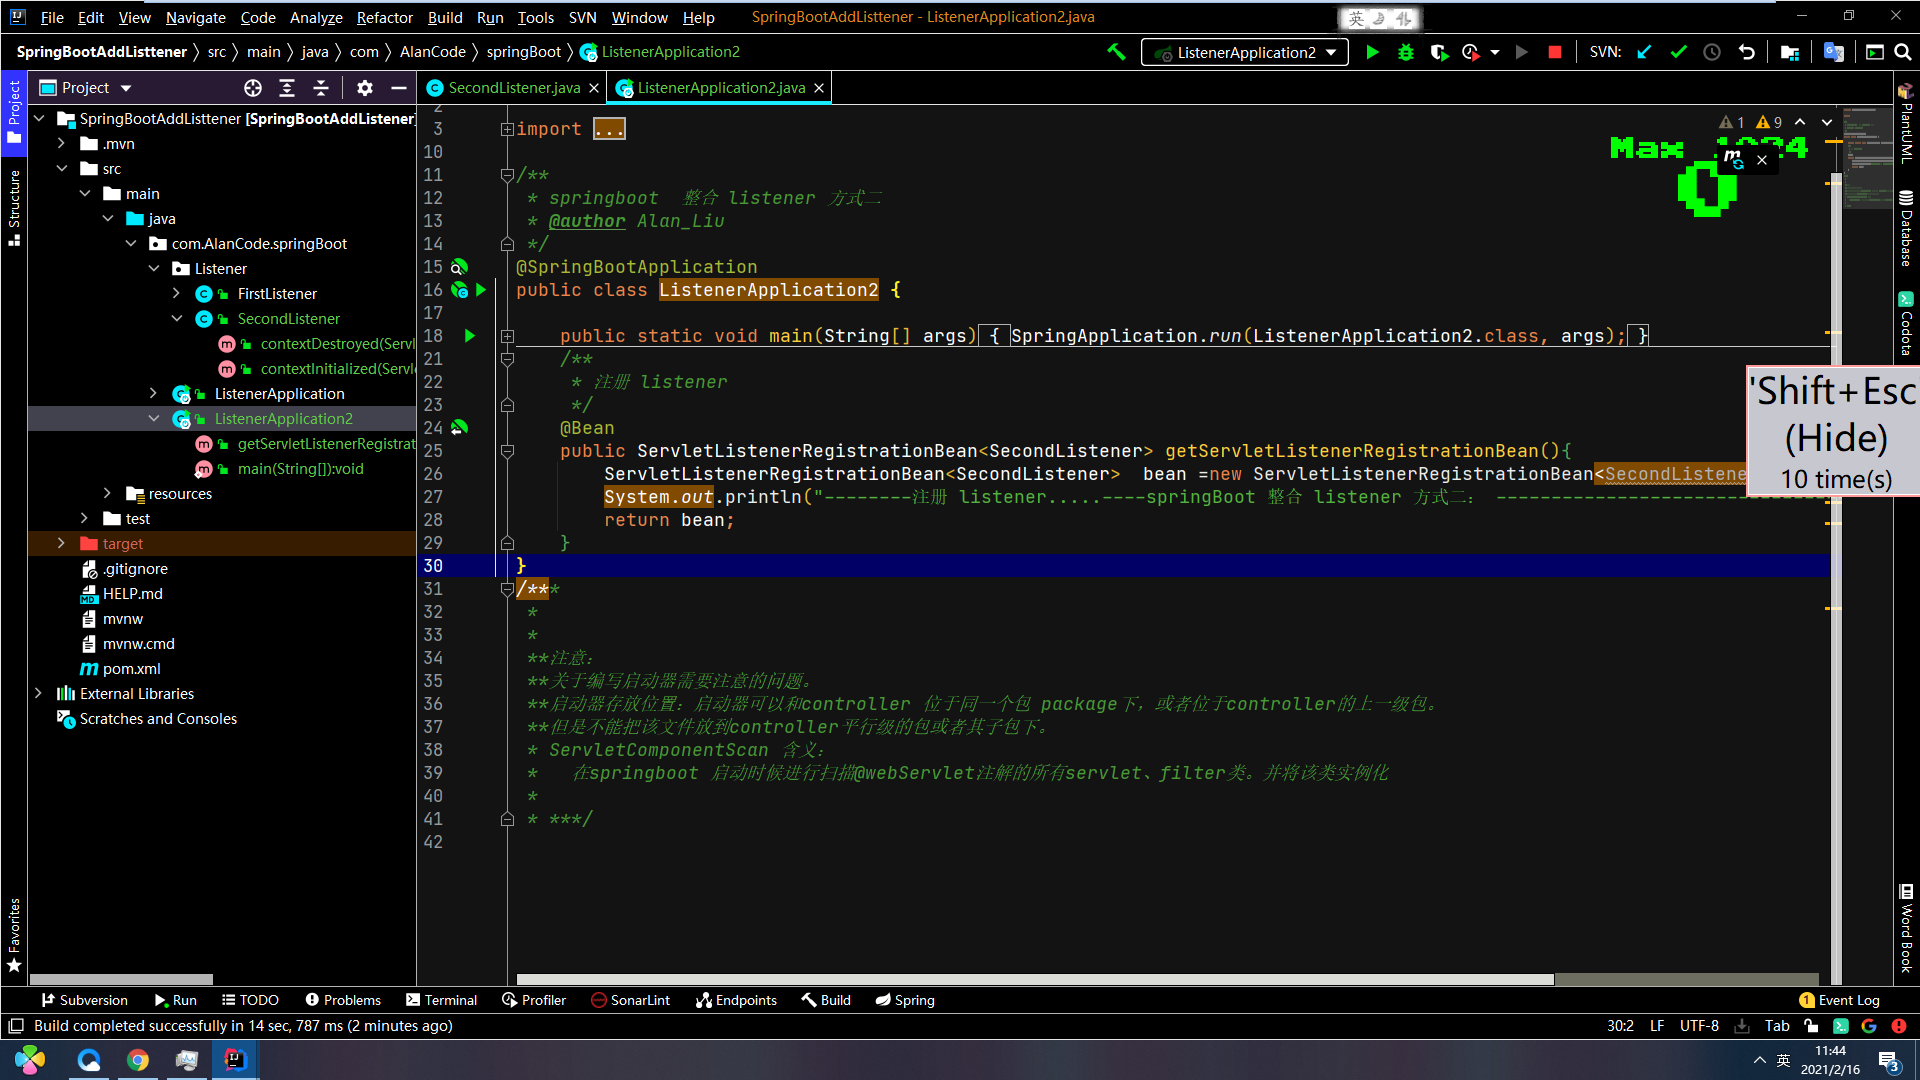Open Search Everywhere magnifier icon
Image resolution: width=1920 pixels, height=1080 pixels.
(1903, 52)
